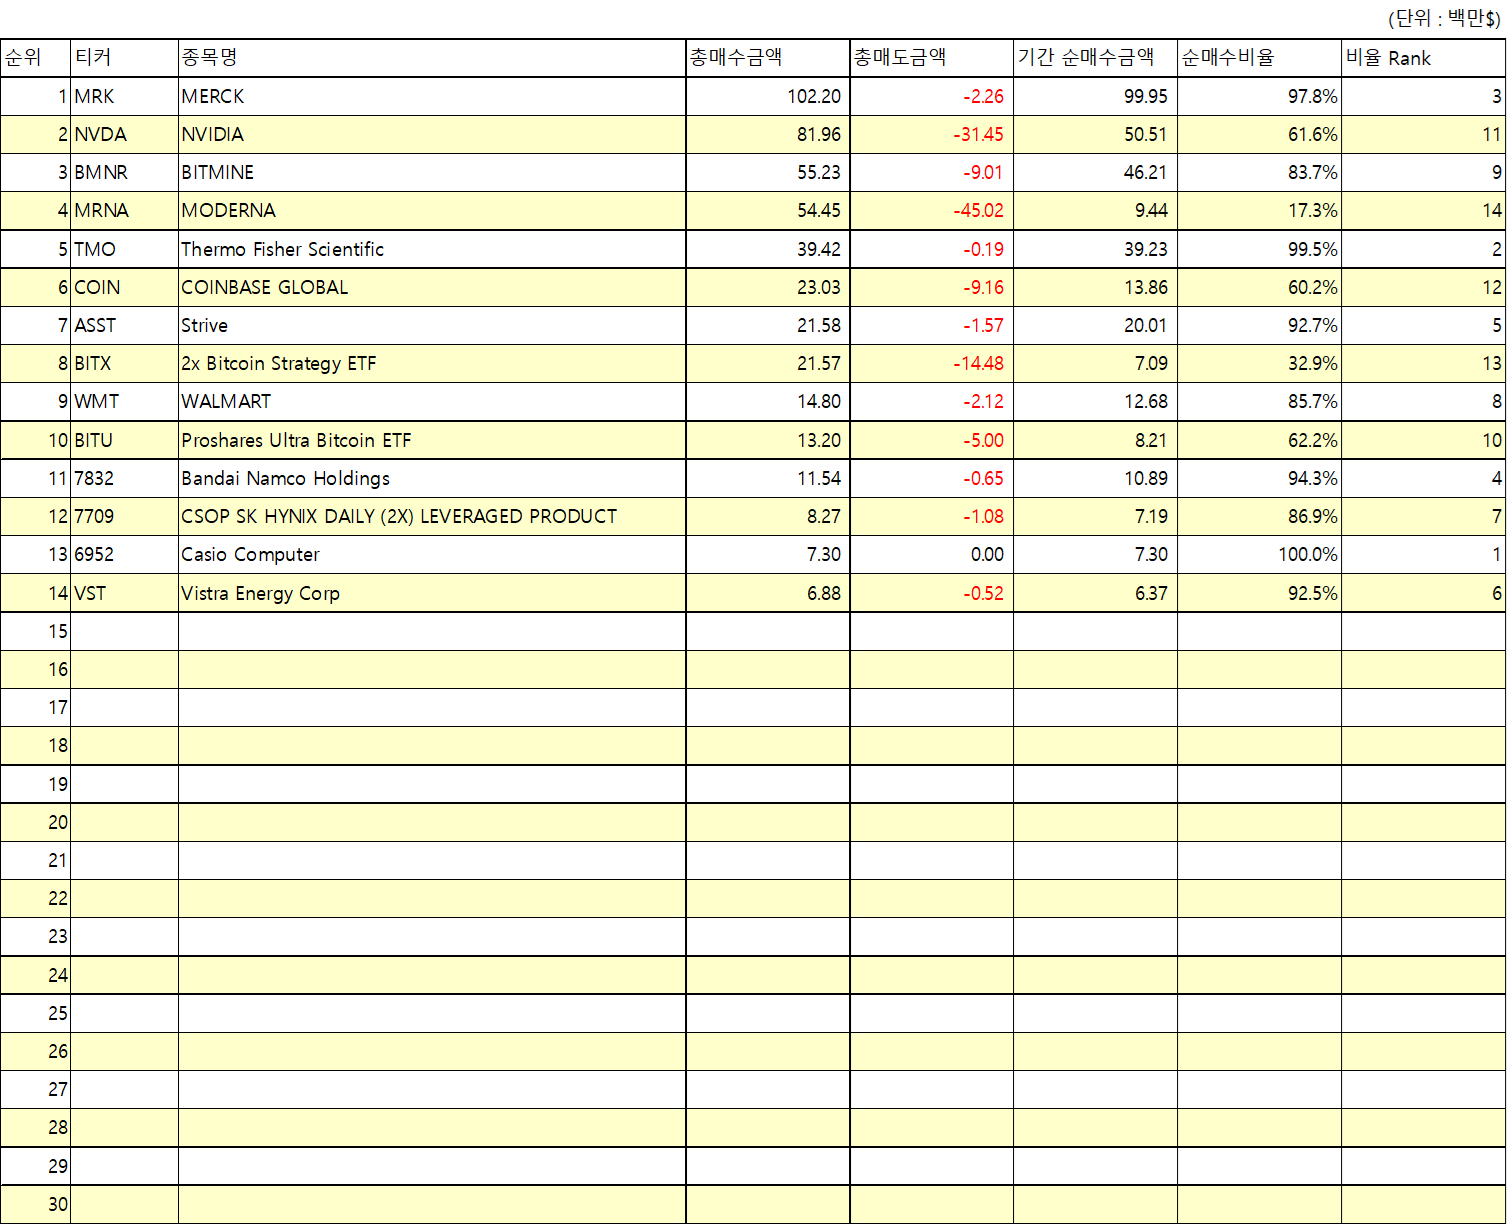Select the MRK ticker cell

pyautogui.click(x=125, y=96)
